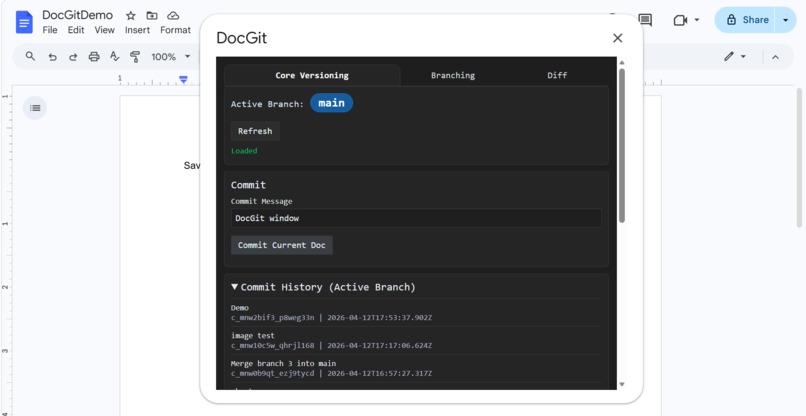
Task: Switch to the Branching tab
Action: point(453,75)
